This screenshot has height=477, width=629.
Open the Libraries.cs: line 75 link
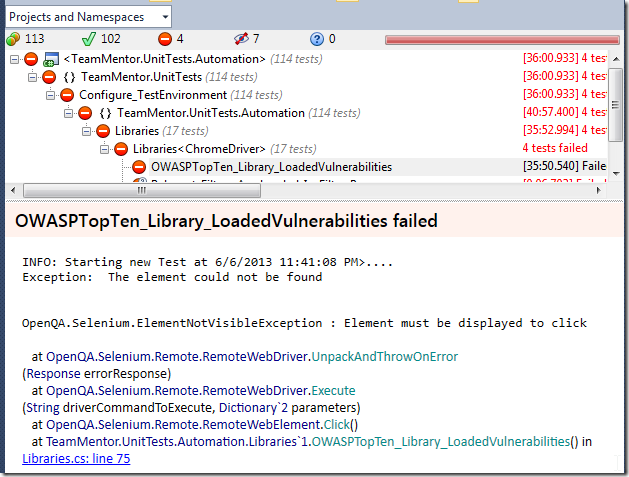pyautogui.click(x=76, y=459)
